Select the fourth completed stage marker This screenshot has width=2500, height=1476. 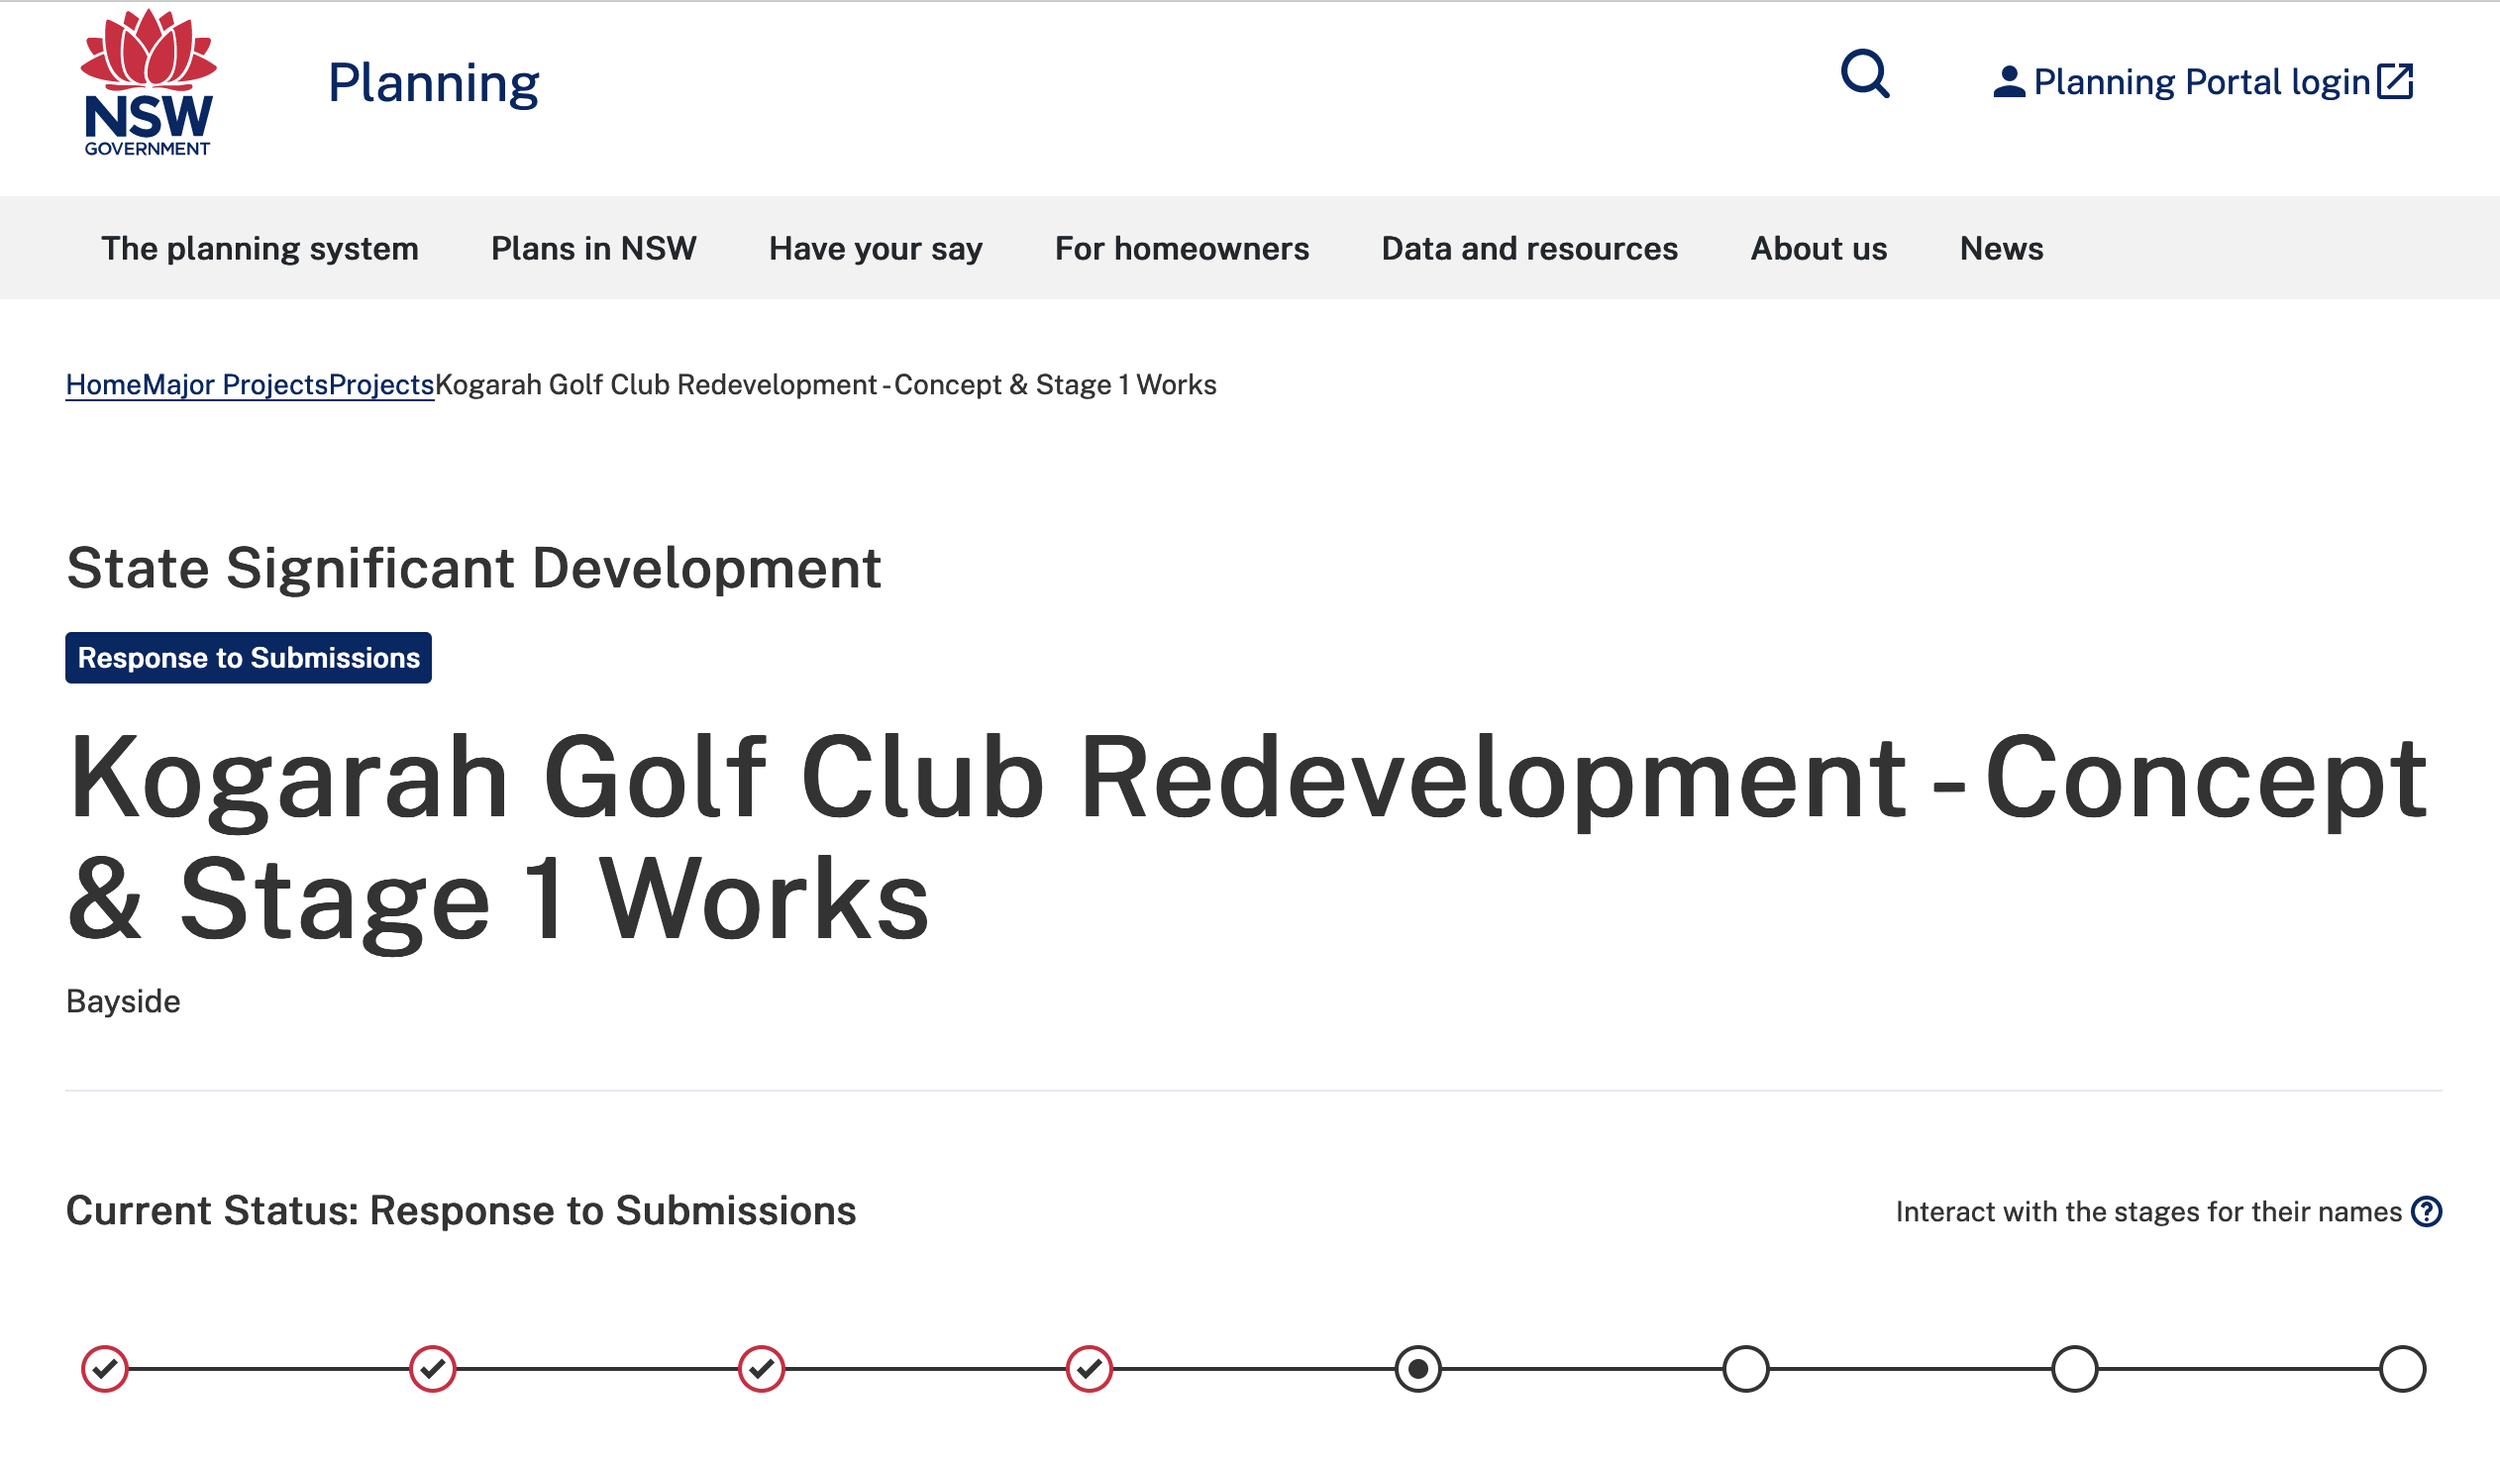point(1089,1369)
